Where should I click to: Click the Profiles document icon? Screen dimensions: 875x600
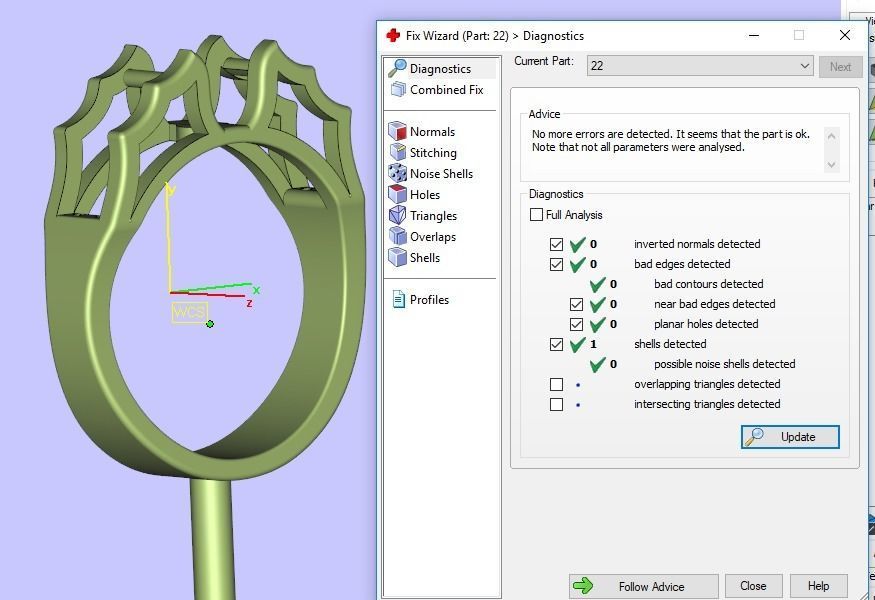(398, 299)
